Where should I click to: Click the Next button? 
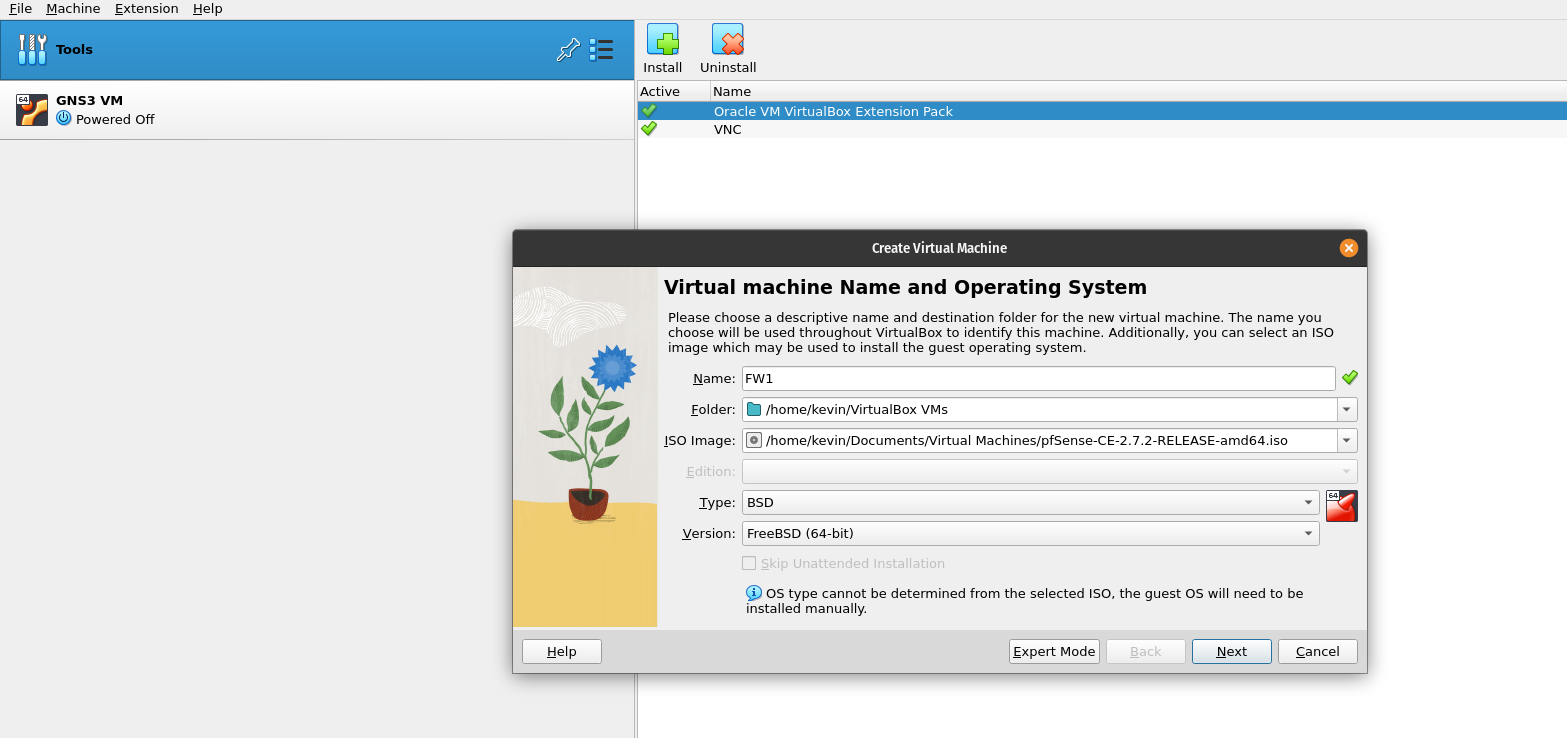(x=1231, y=651)
